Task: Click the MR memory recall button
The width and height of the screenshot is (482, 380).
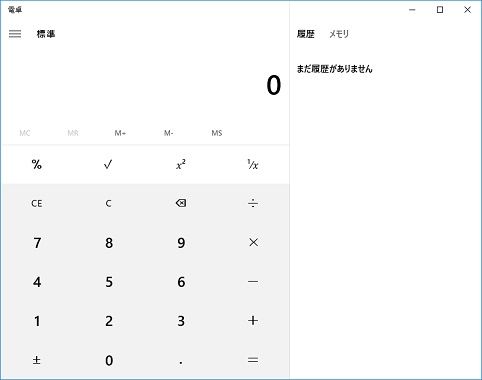Action: (x=73, y=133)
